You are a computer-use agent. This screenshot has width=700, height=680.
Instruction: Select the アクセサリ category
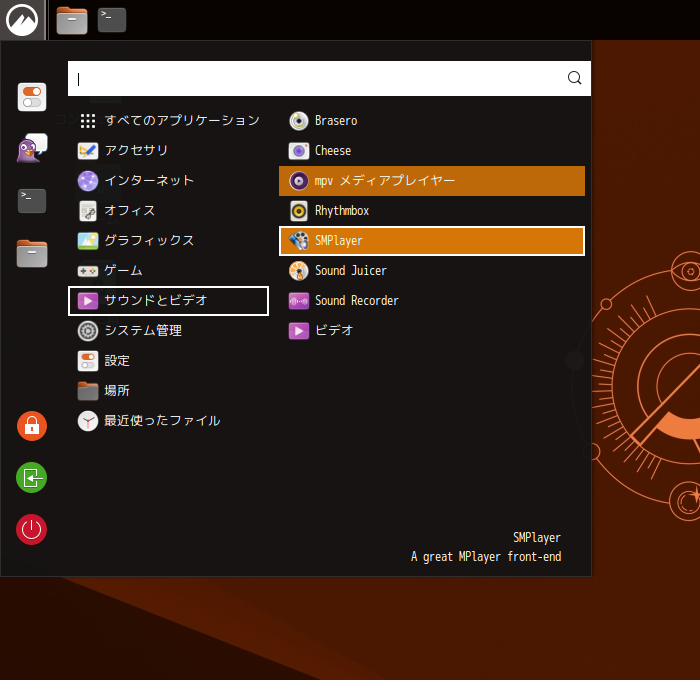(169, 150)
